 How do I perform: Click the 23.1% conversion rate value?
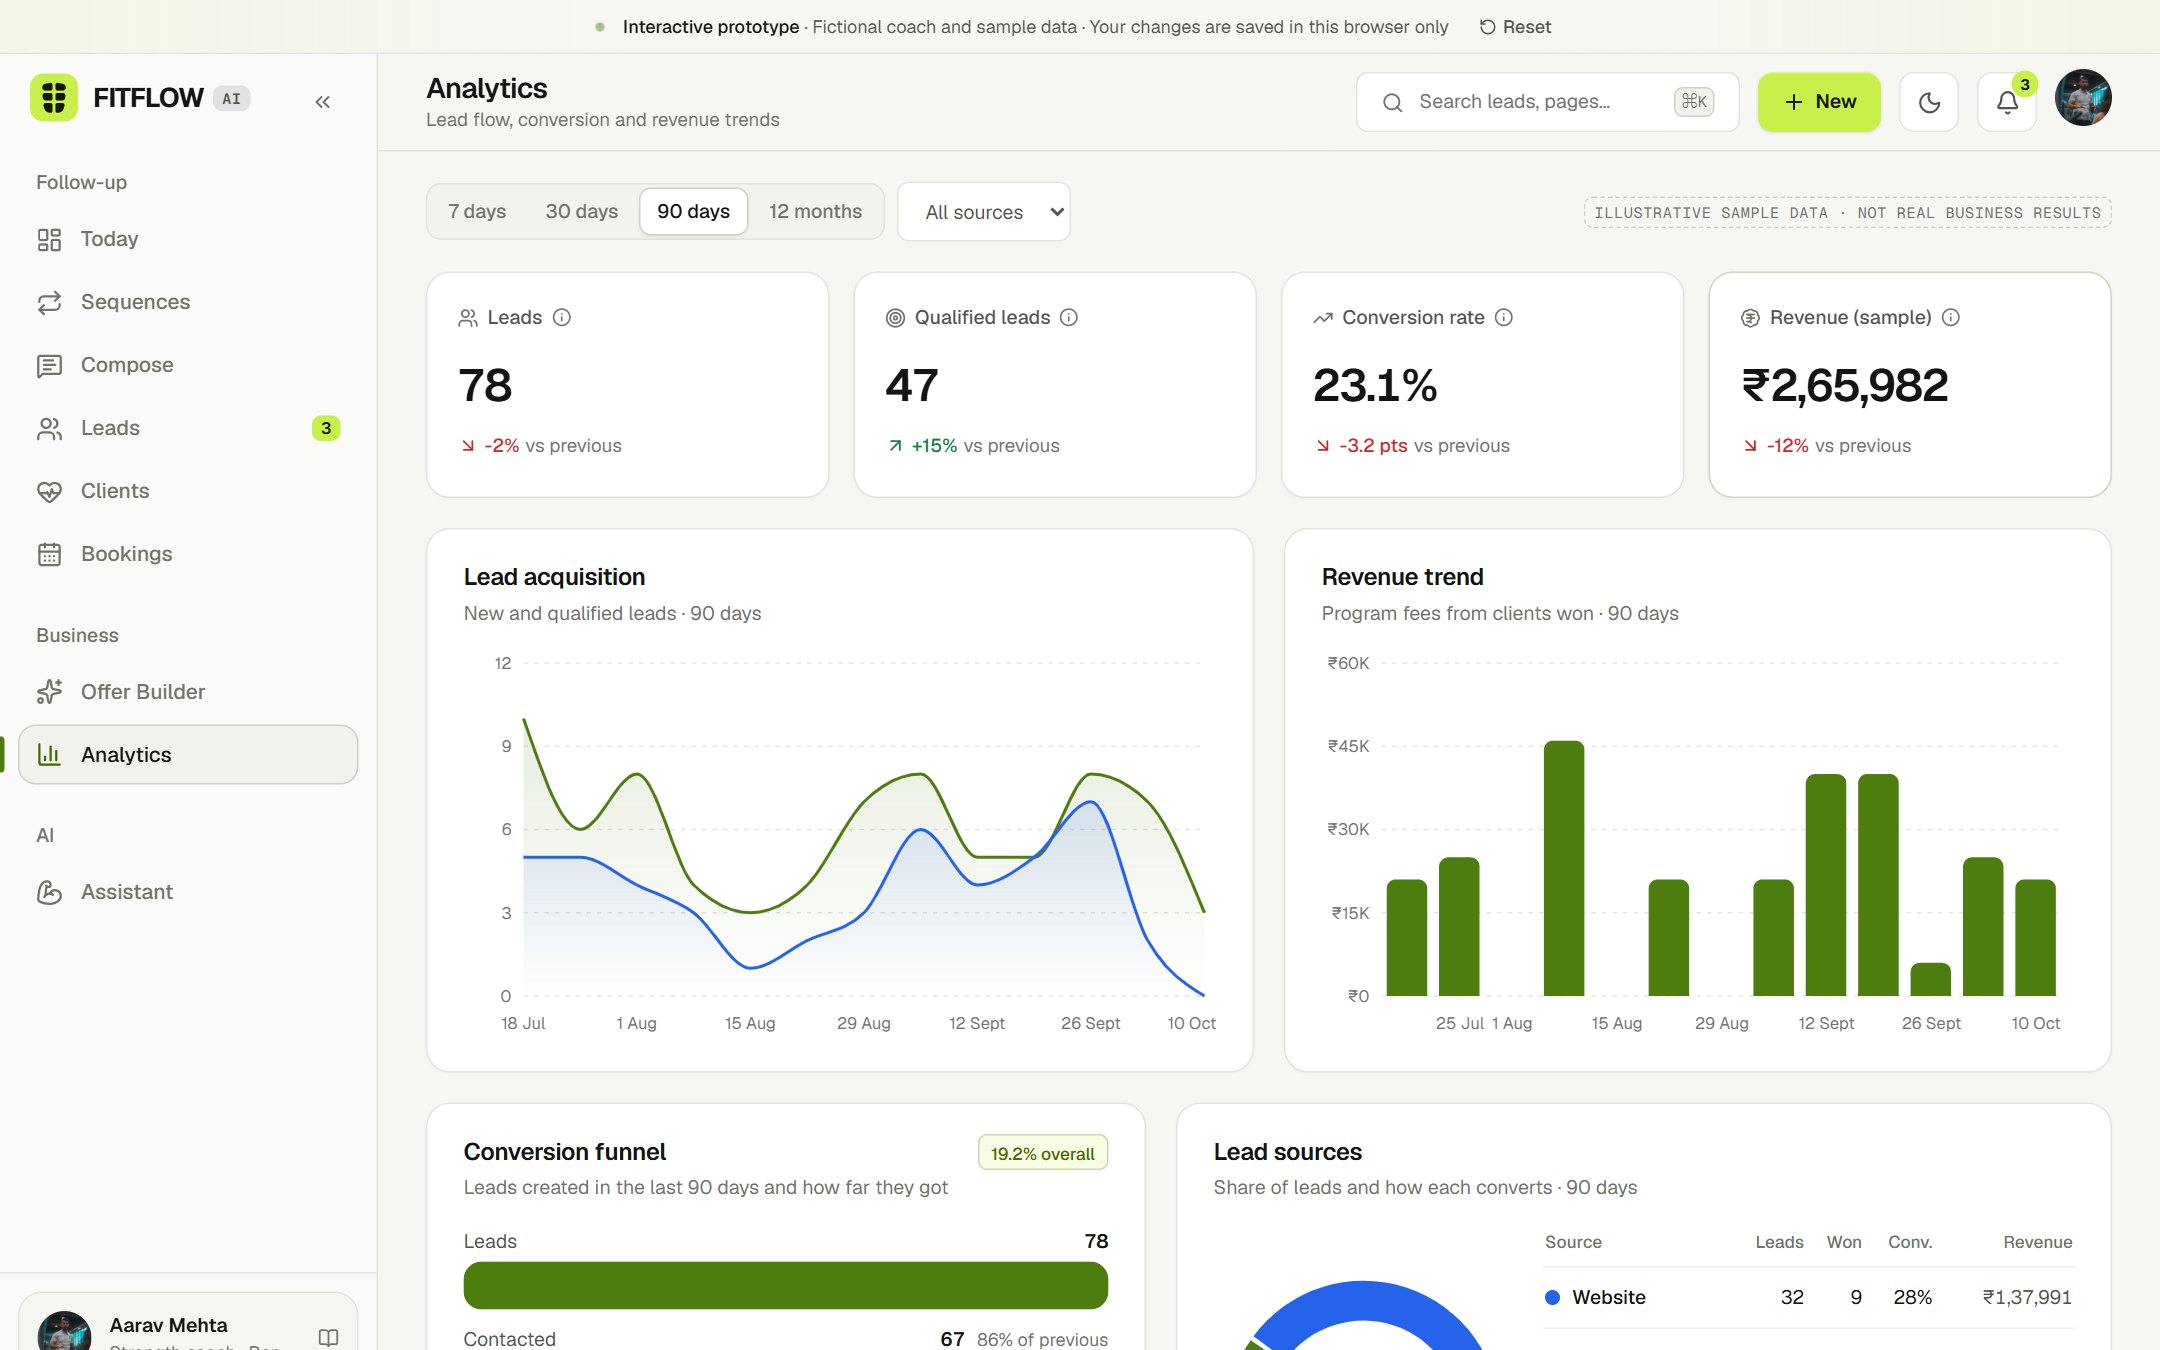tap(1375, 386)
